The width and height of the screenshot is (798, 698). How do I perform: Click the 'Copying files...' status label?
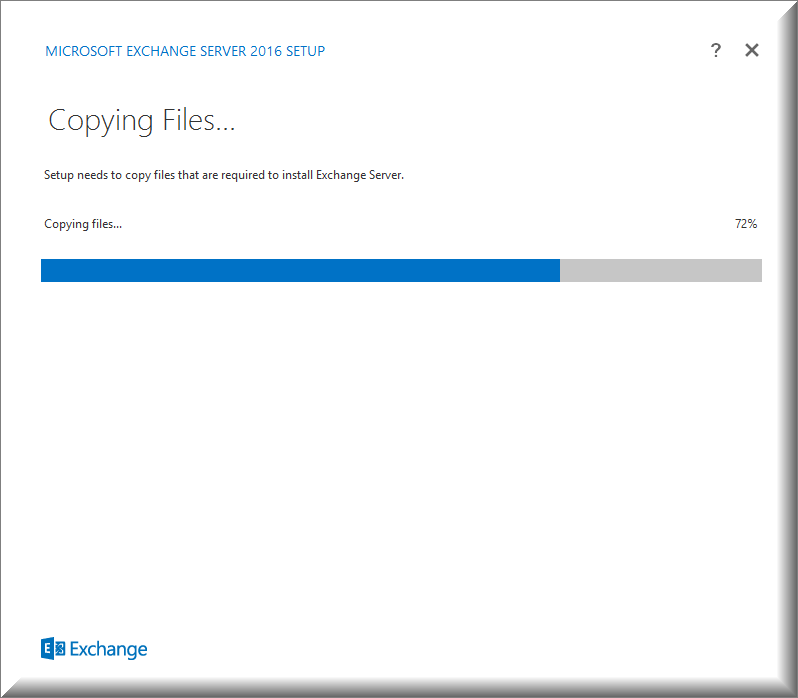pyautogui.click(x=83, y=224)
